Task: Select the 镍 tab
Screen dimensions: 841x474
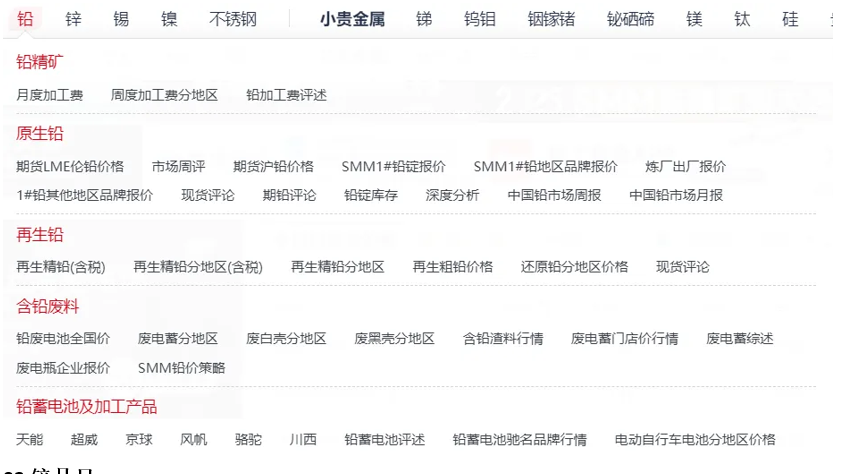Action: [169, 19]
